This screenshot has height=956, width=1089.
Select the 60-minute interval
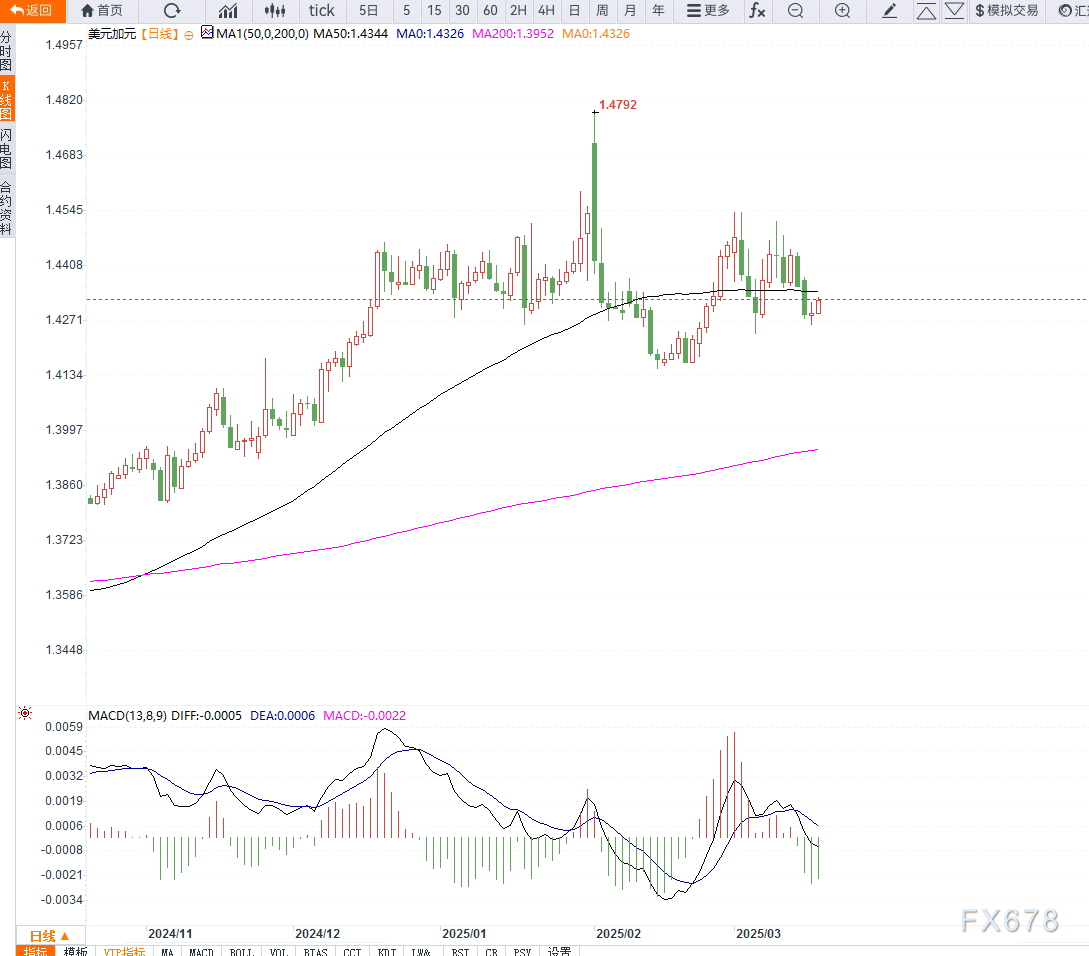(490, 10)
